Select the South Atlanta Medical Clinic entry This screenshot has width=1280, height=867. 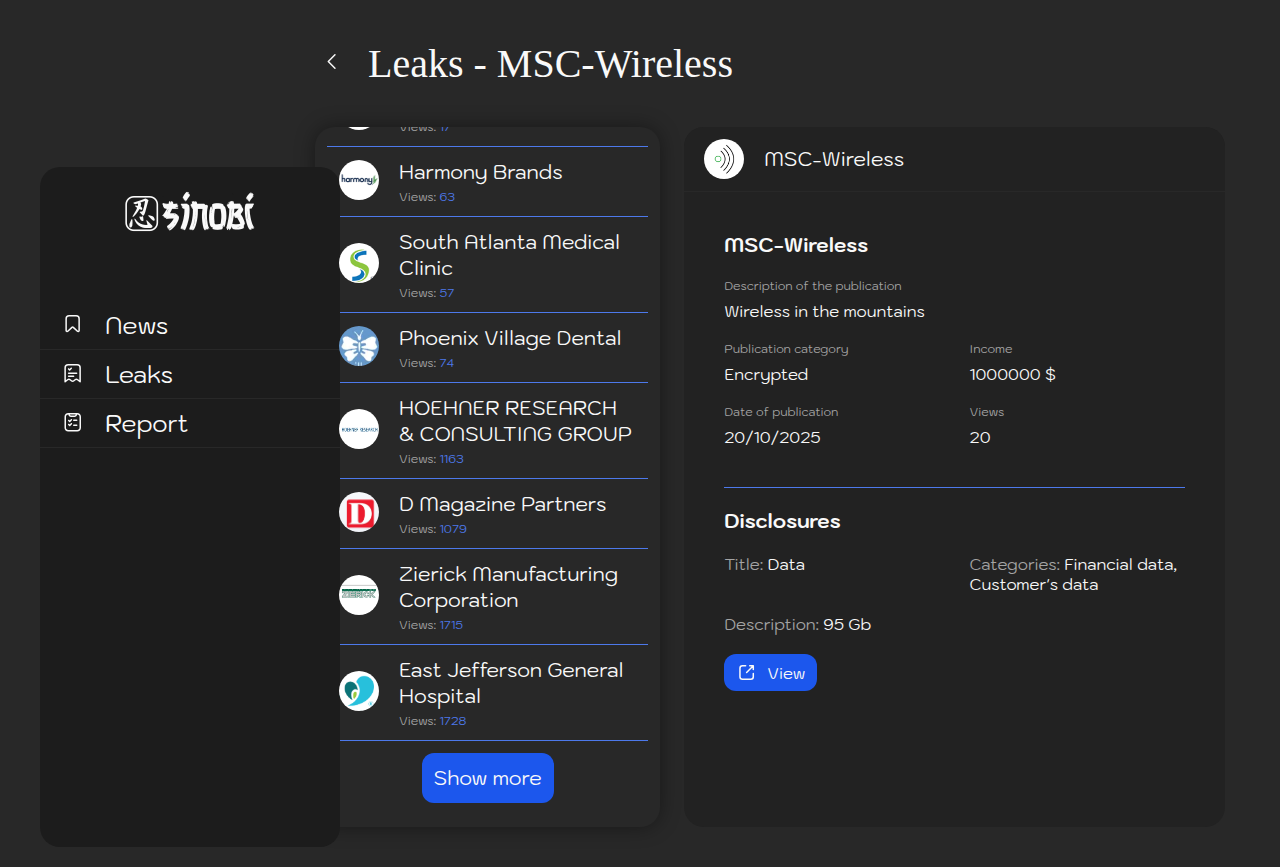coord(509,255)
